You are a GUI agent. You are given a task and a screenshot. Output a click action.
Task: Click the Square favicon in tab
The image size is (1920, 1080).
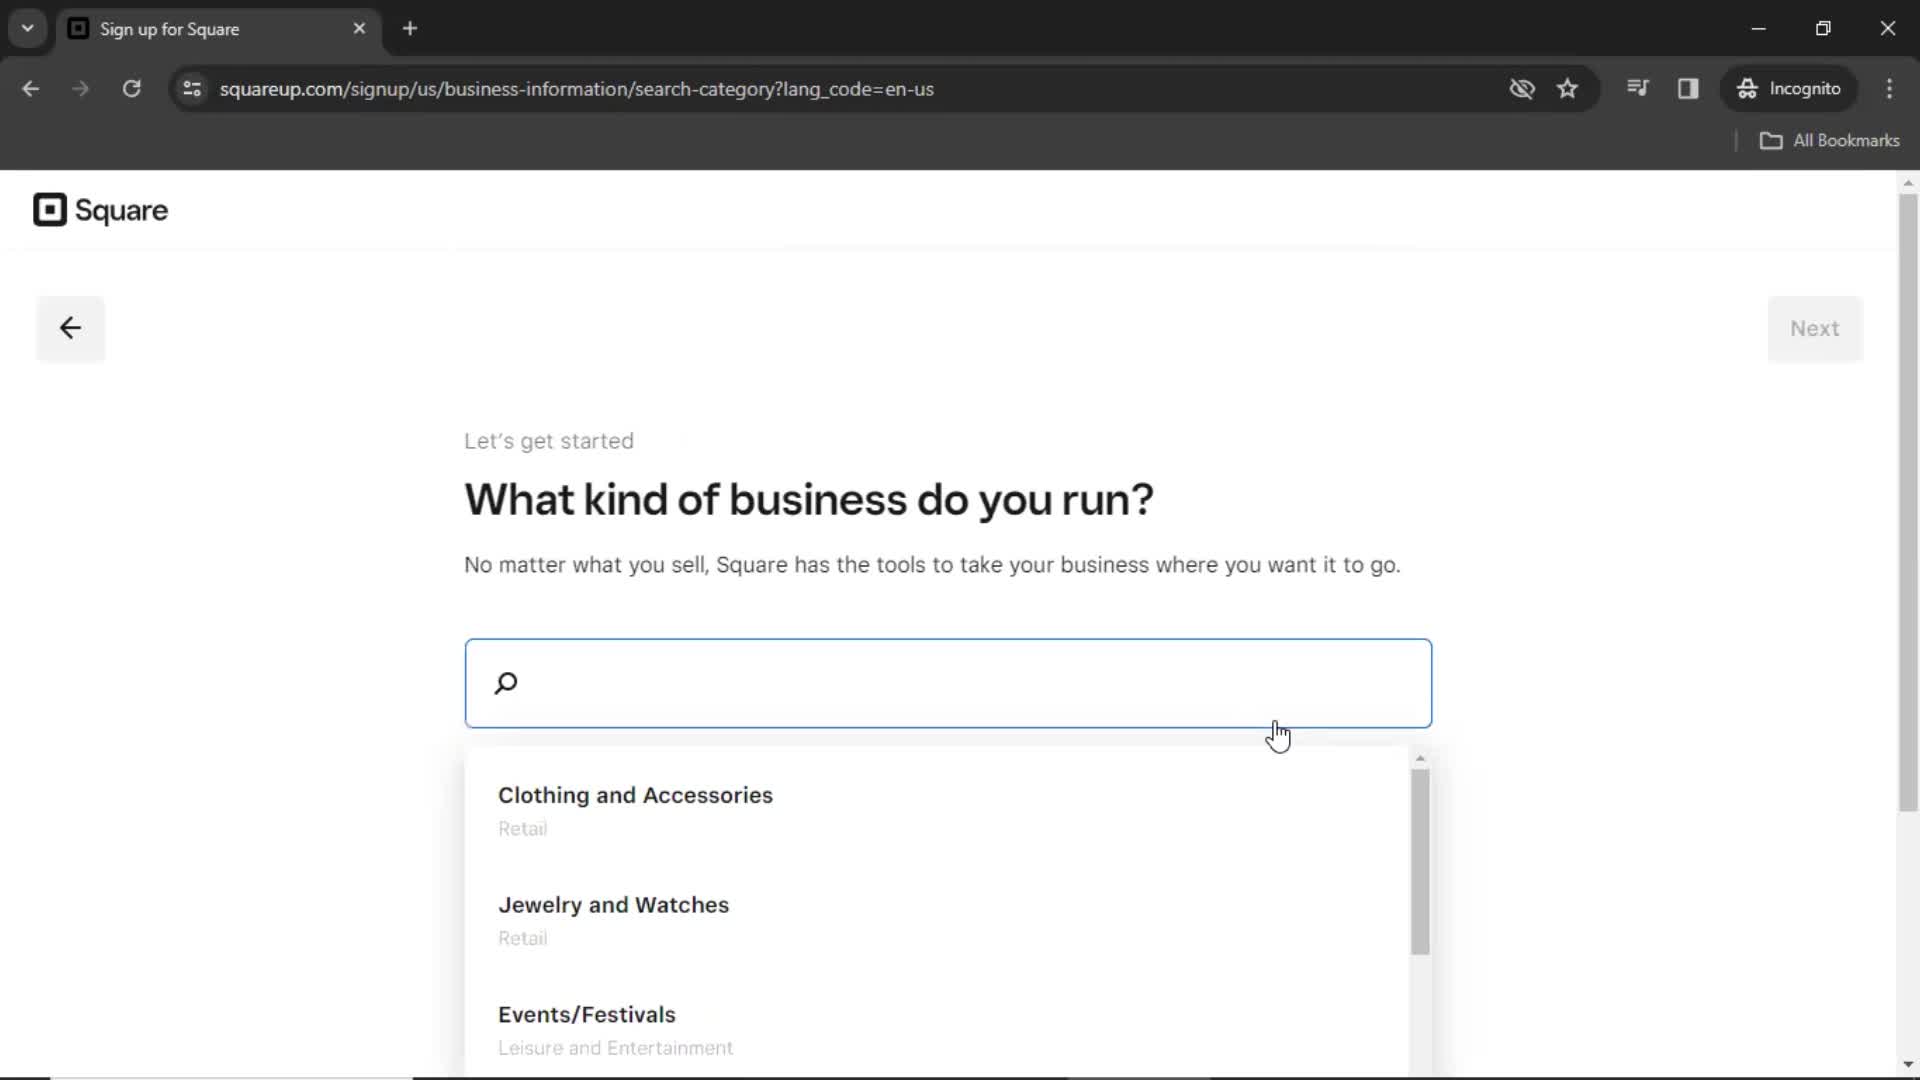coord(78,29)
